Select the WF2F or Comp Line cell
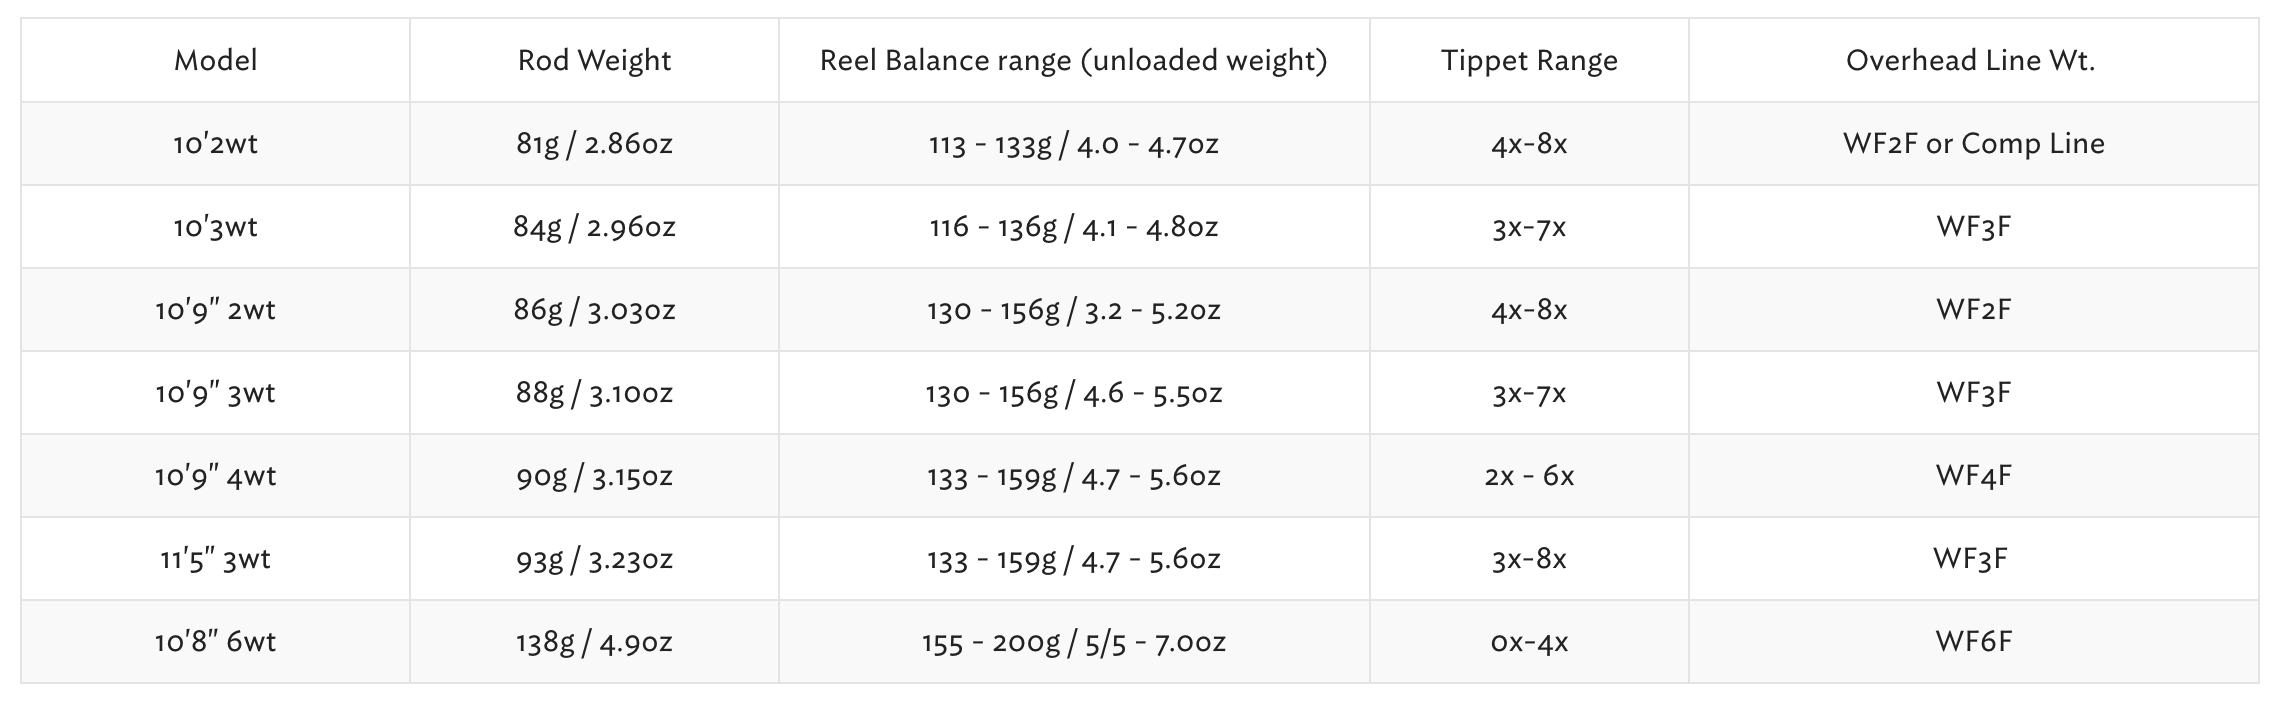This screenshot has height=702, width=2282. pyautogui.click(x=1972, y=144)
